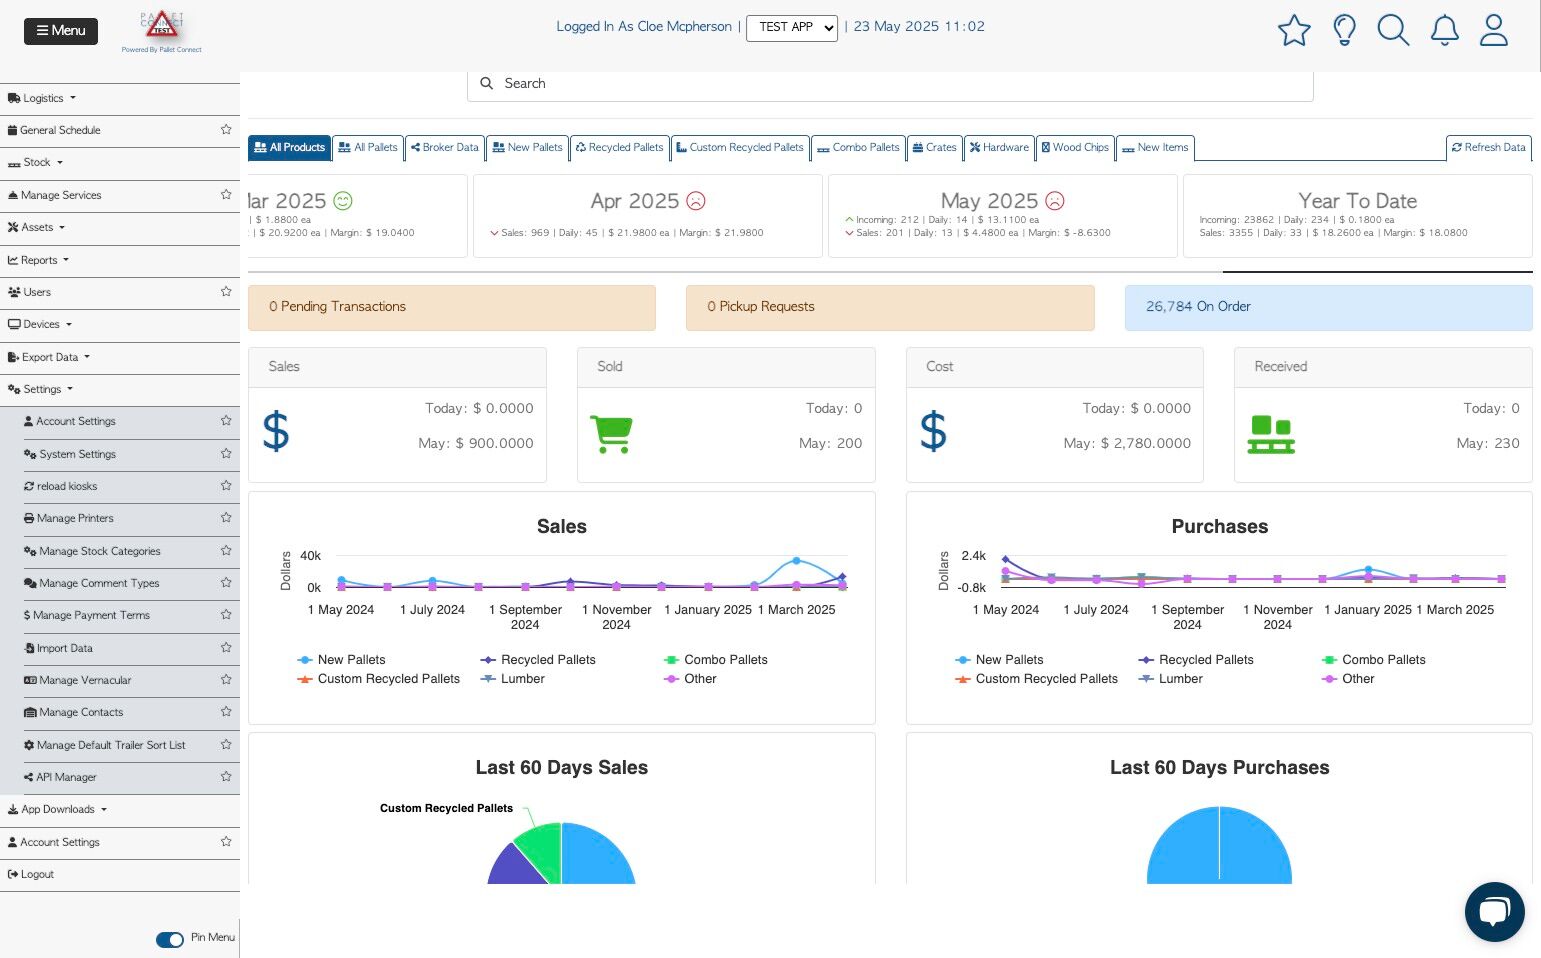Click the Sales dollar sign icon

(276, 432)
